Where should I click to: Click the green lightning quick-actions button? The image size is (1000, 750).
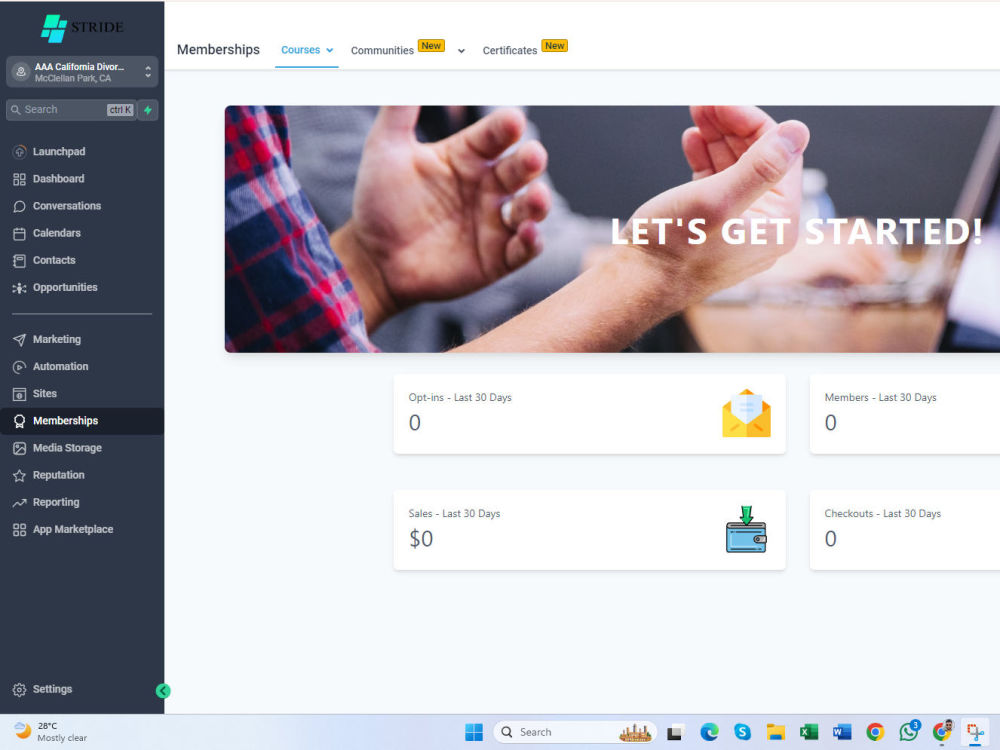click(148, 110)
